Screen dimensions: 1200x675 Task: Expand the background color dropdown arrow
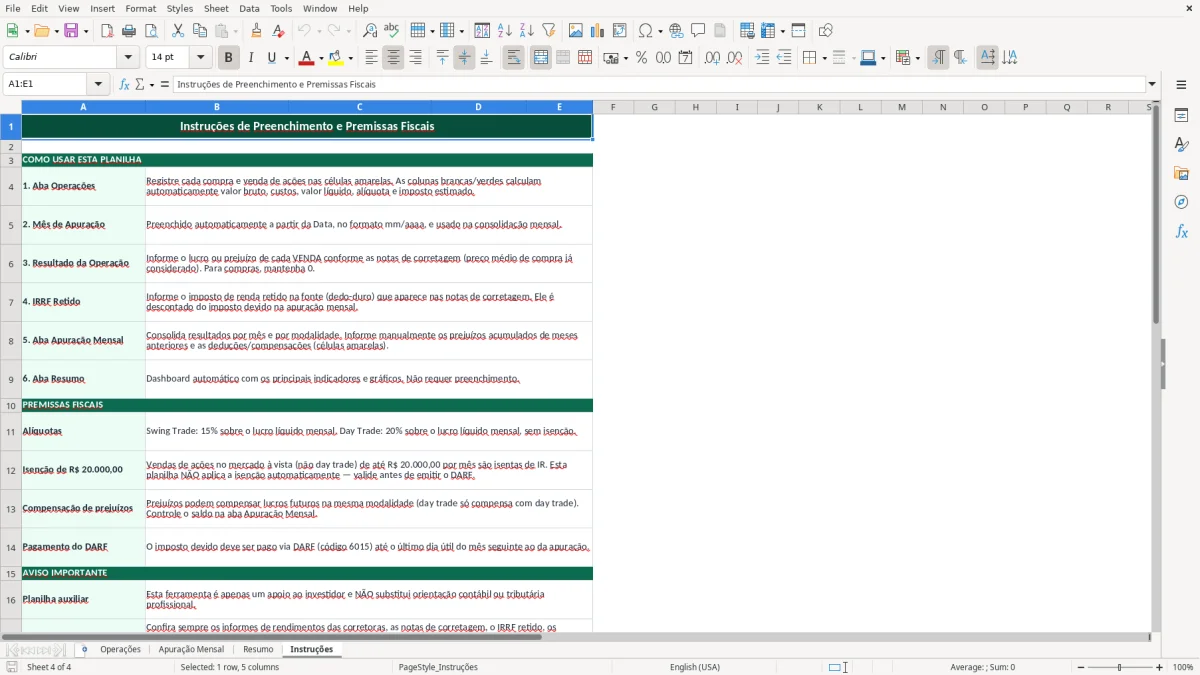351,58
